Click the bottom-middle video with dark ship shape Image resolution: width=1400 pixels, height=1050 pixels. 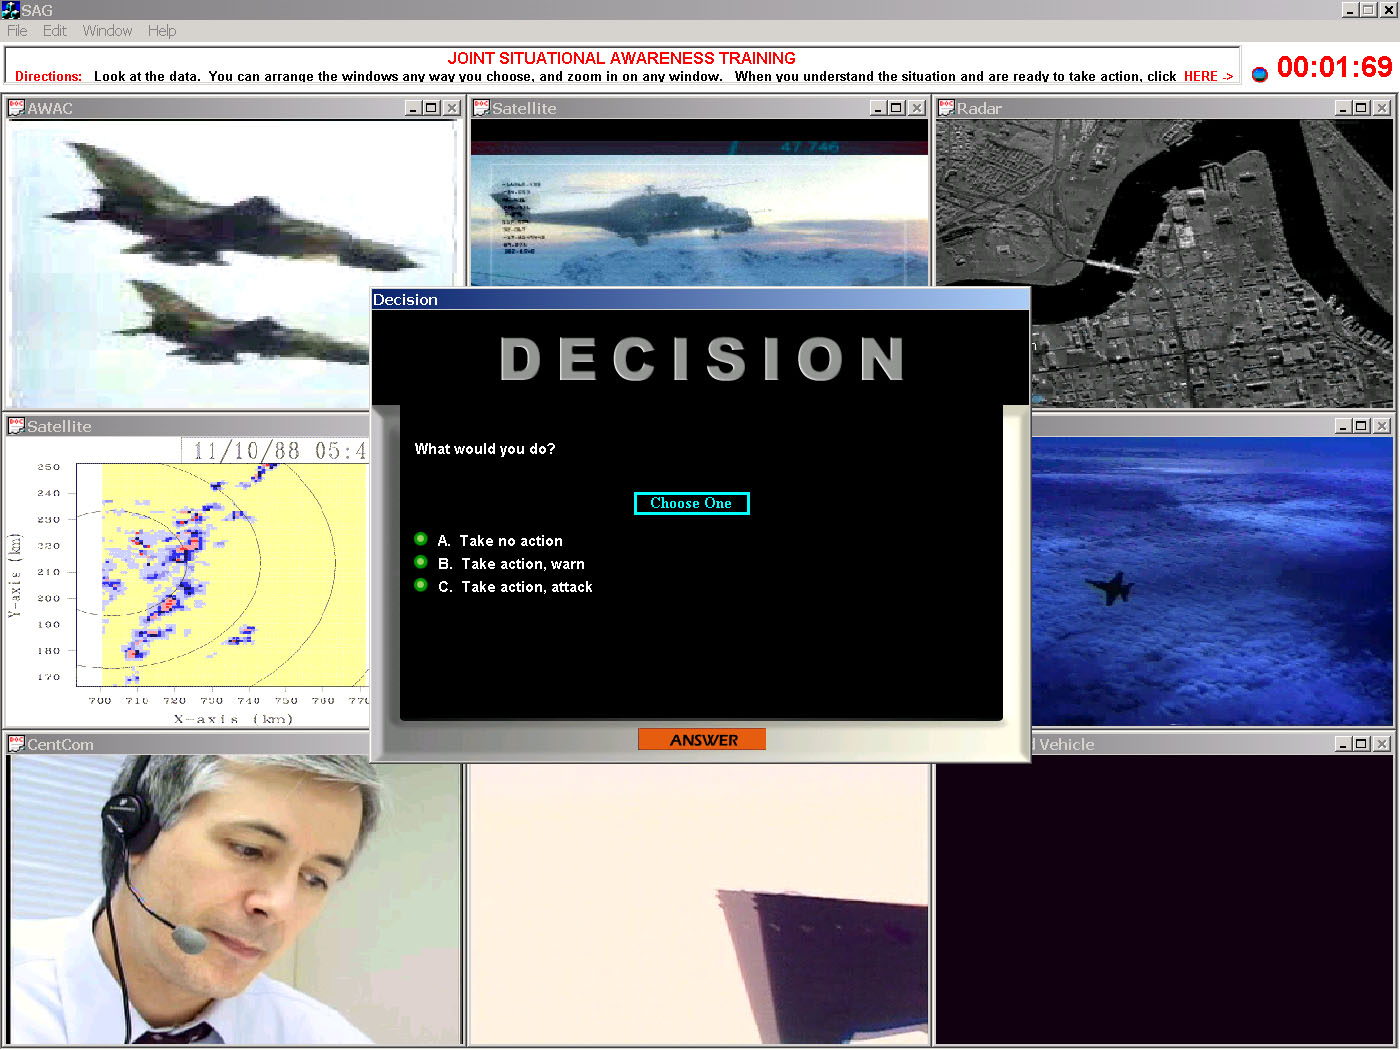[700, 904]
